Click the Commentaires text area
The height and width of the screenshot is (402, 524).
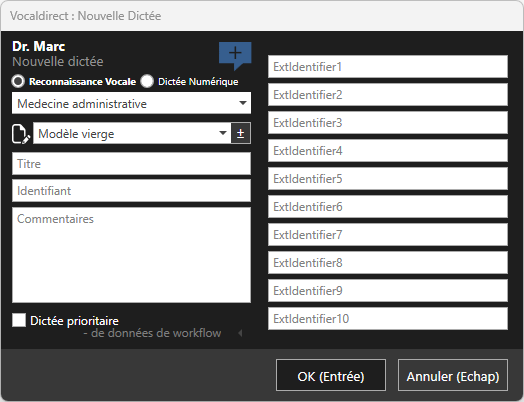point(131,255)
